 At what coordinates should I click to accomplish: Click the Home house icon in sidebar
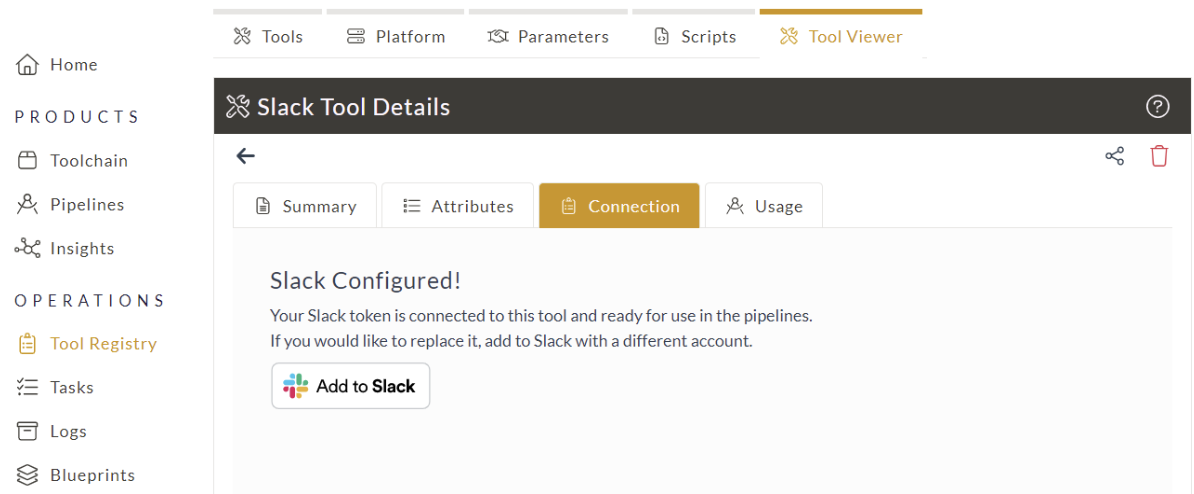coord(27,65)
